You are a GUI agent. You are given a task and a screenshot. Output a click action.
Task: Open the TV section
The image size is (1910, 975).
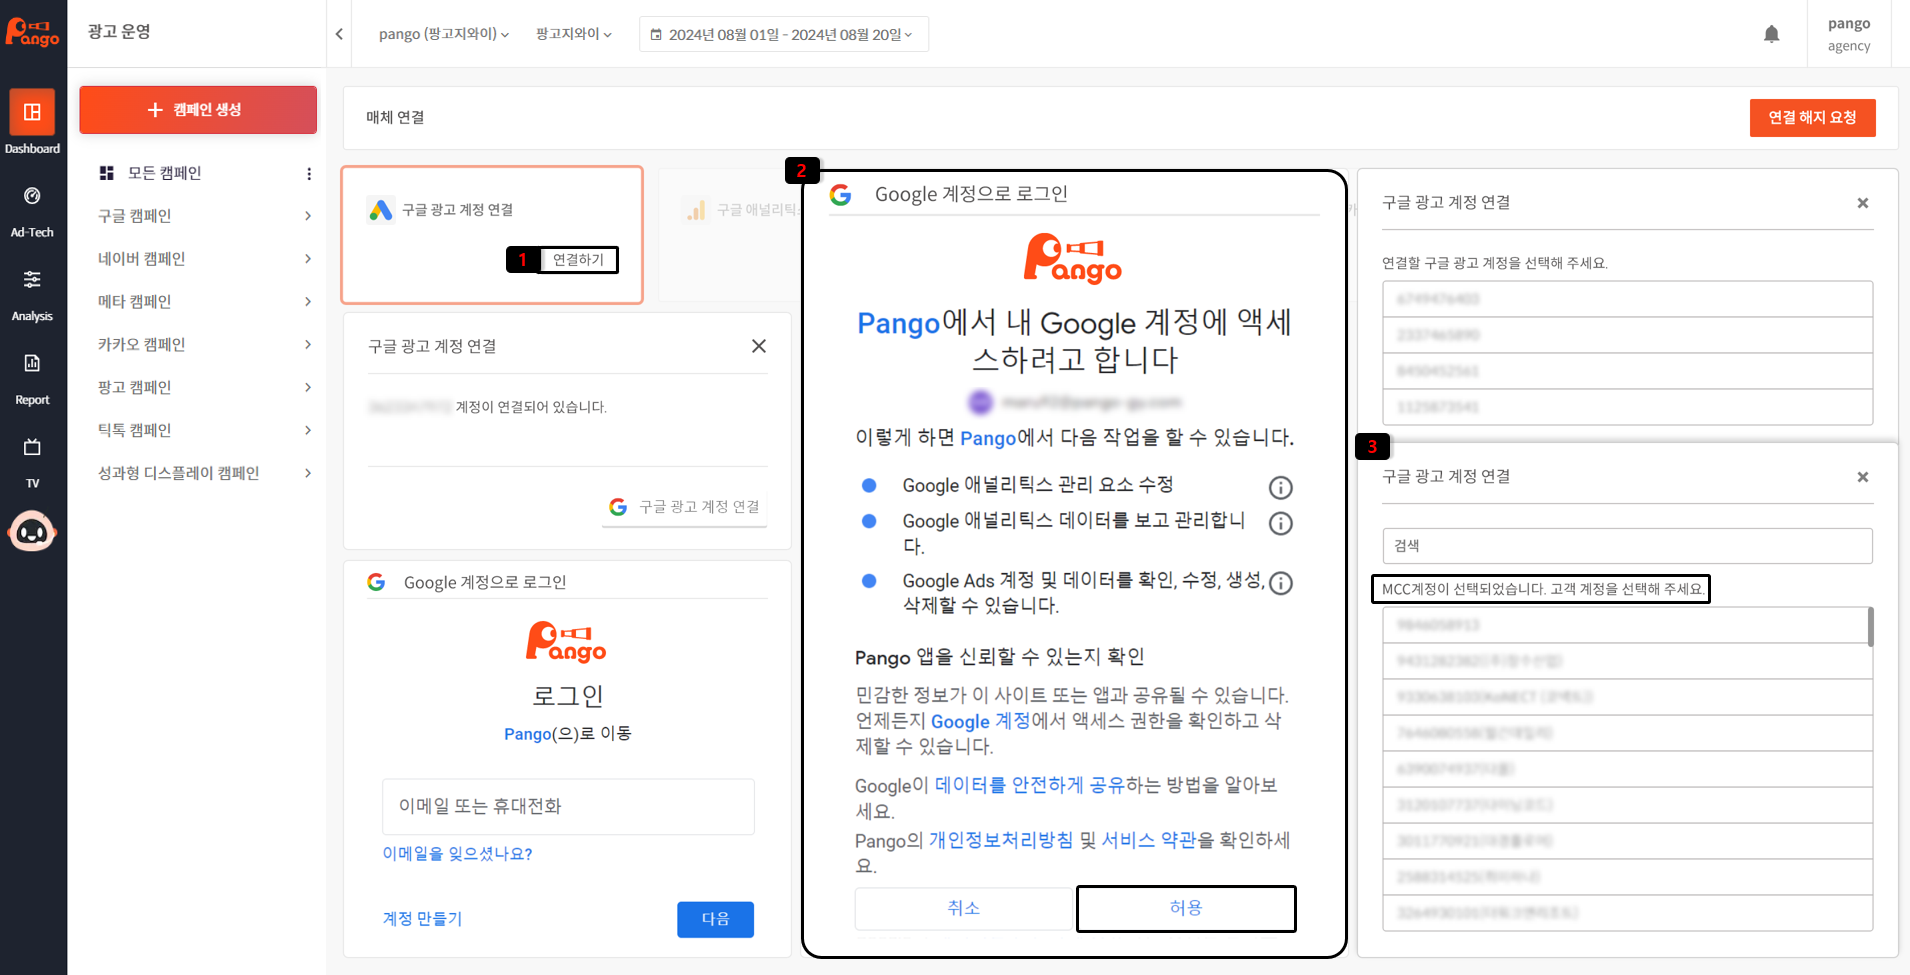(32, 462)
